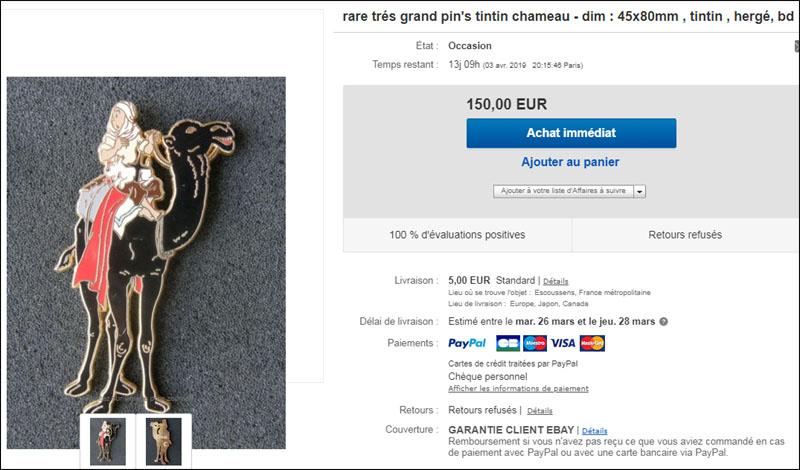Click the Maestro card icon
Viewport: 800px width, 470px height.
[x=535, y=343]
